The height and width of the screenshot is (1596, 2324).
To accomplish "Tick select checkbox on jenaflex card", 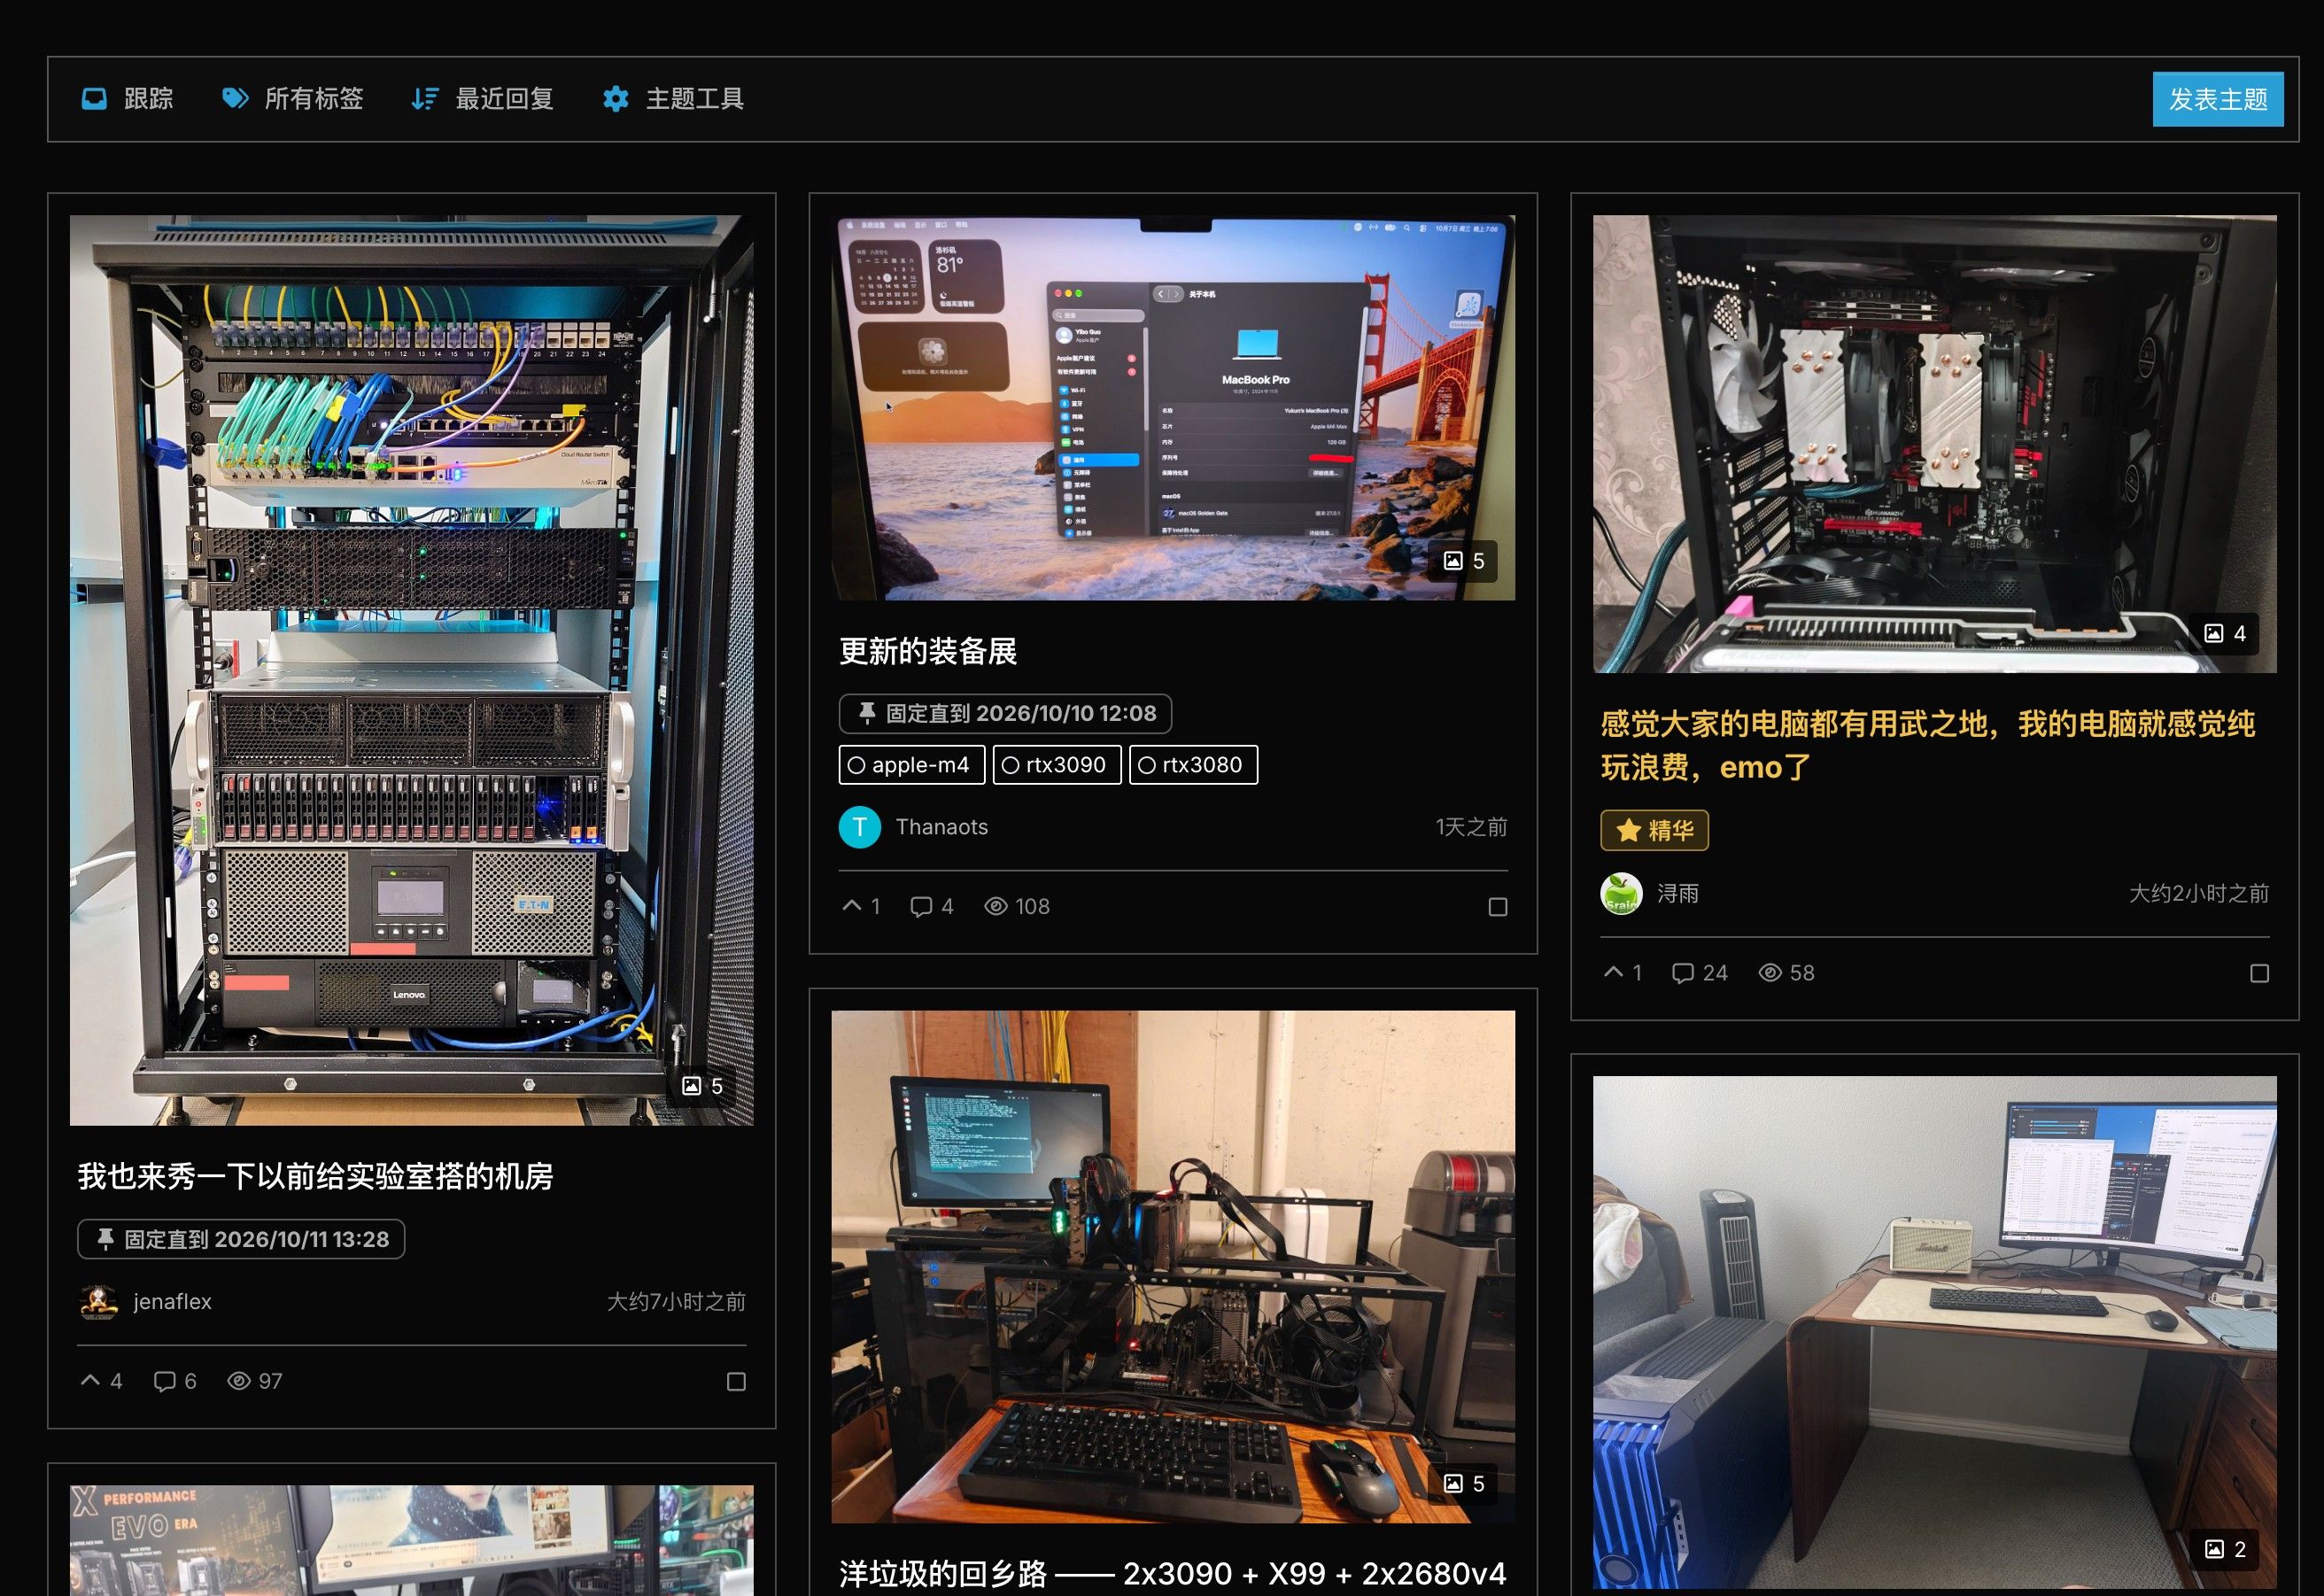I will (736, 1382).
